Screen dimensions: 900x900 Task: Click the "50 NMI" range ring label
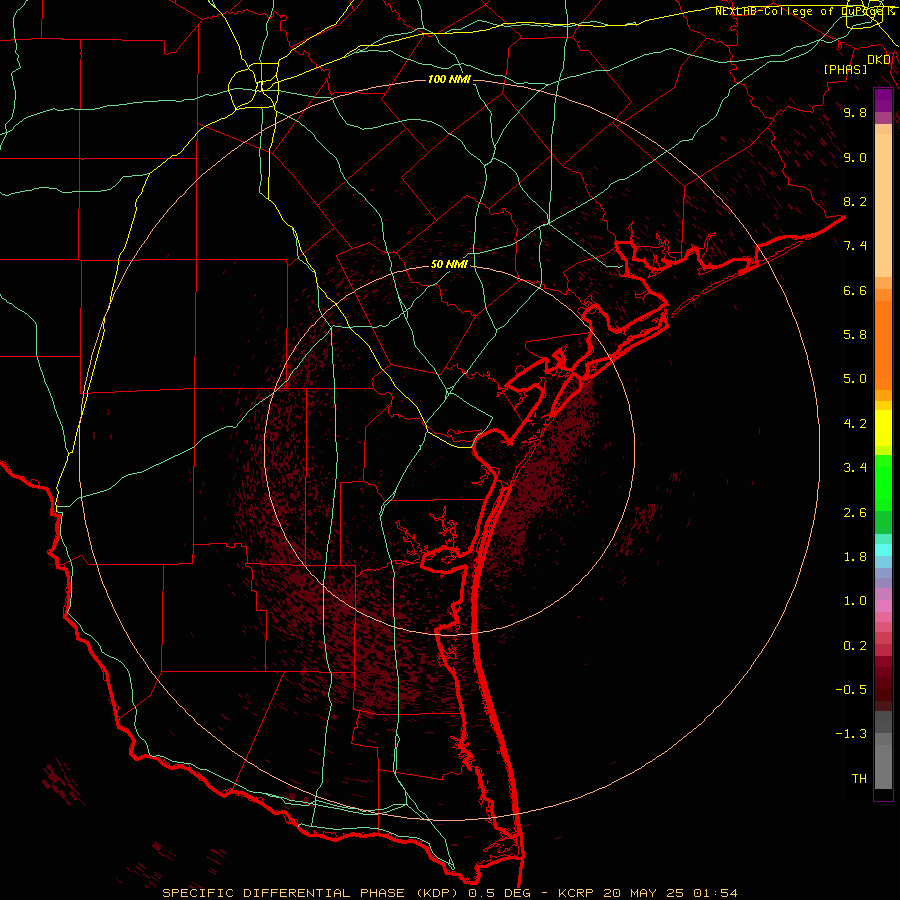[x=449, y=264]
